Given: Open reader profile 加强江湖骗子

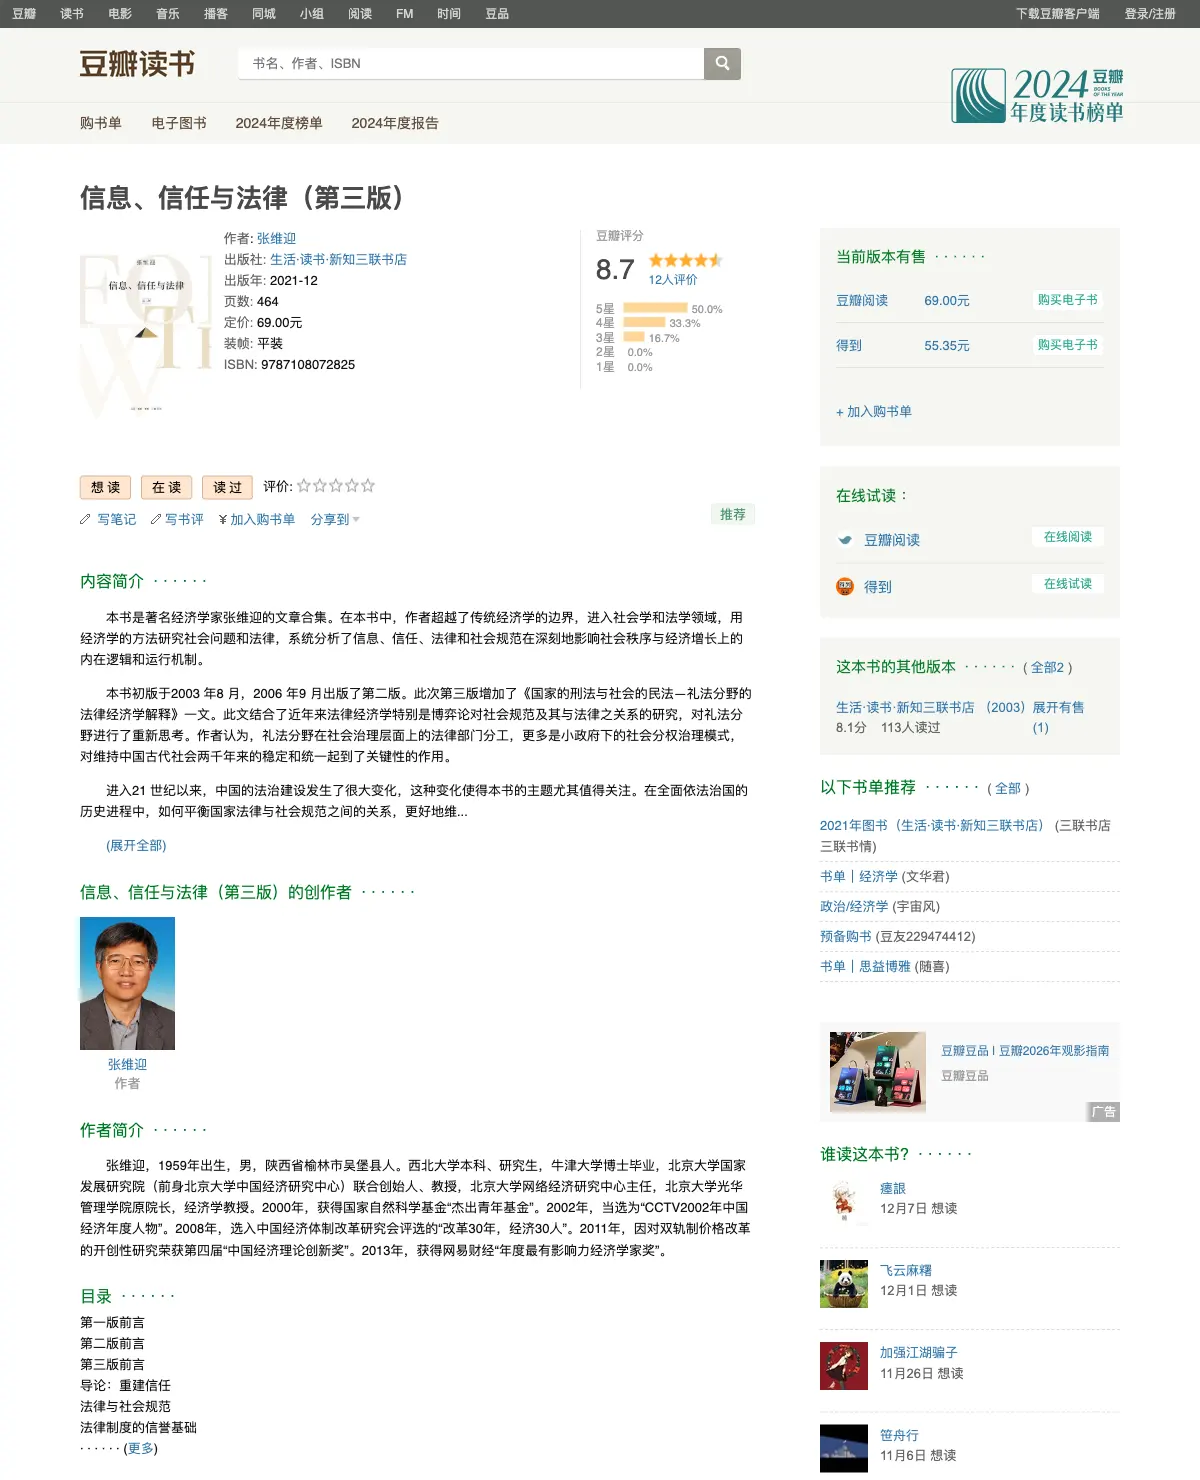Looking at the screenshot, I should click(919, 1352).
